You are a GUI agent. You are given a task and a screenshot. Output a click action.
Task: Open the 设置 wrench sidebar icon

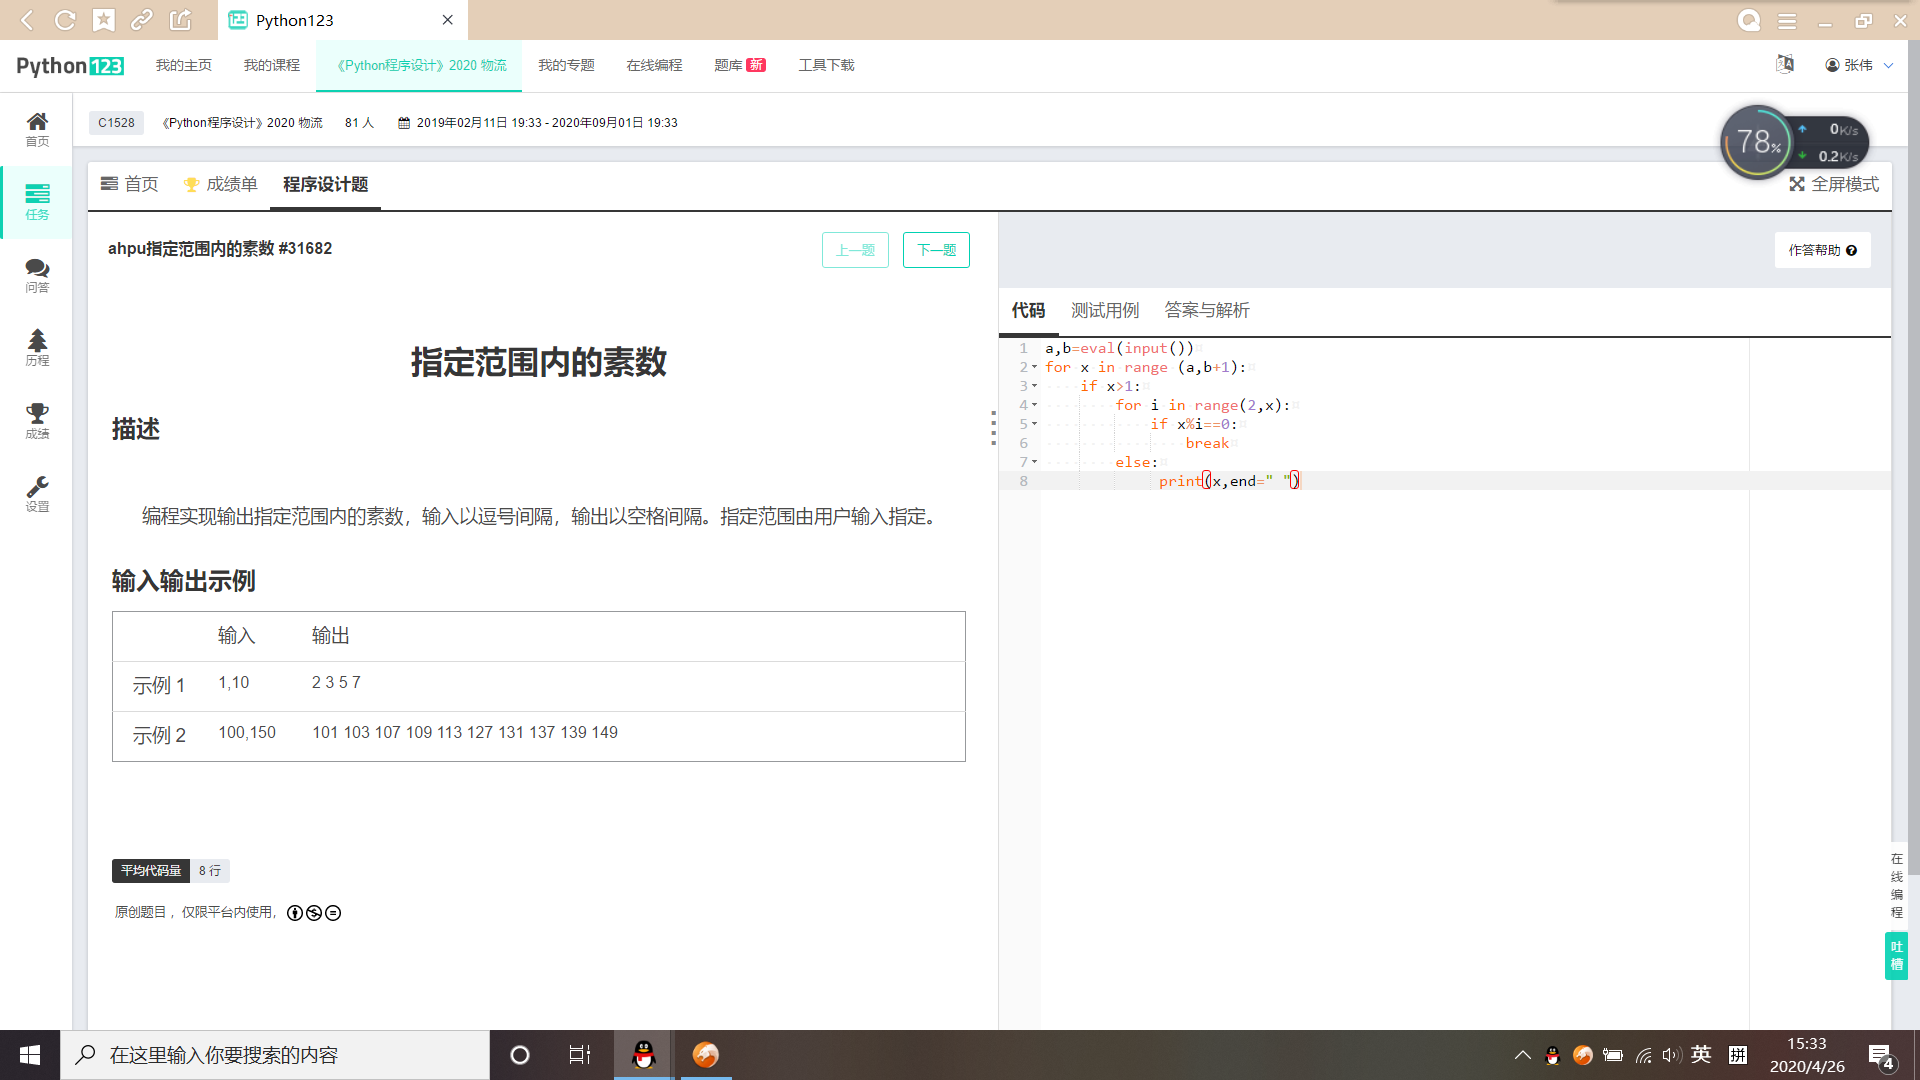(37, 493)
